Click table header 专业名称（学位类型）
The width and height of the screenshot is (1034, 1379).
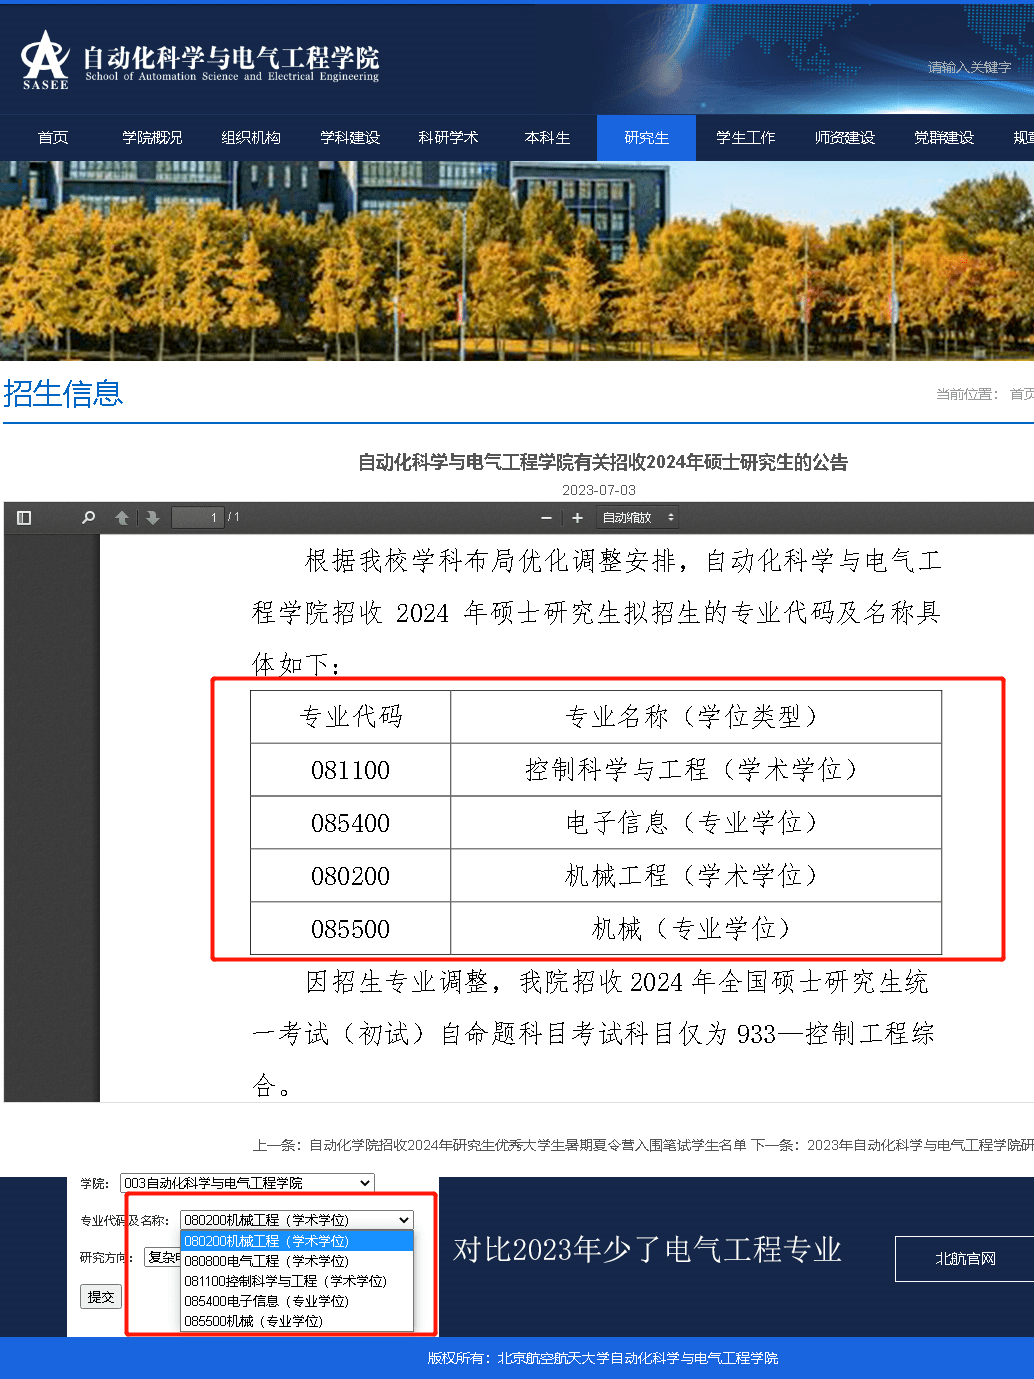tap(696, 717)
